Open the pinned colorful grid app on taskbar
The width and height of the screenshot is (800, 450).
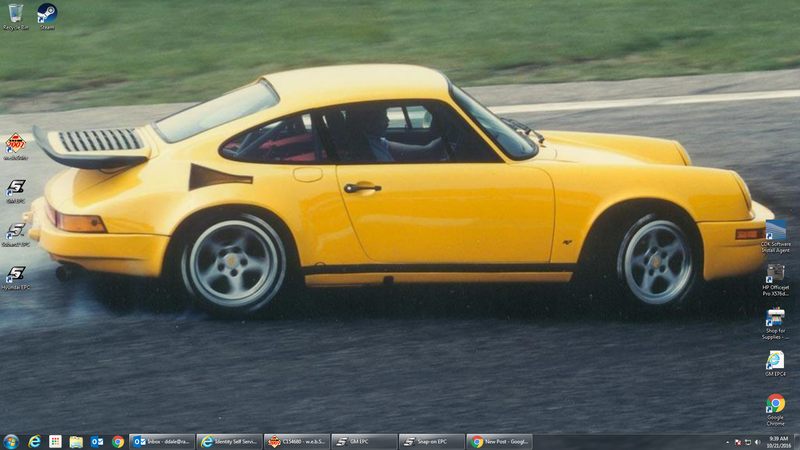(55, 442)
